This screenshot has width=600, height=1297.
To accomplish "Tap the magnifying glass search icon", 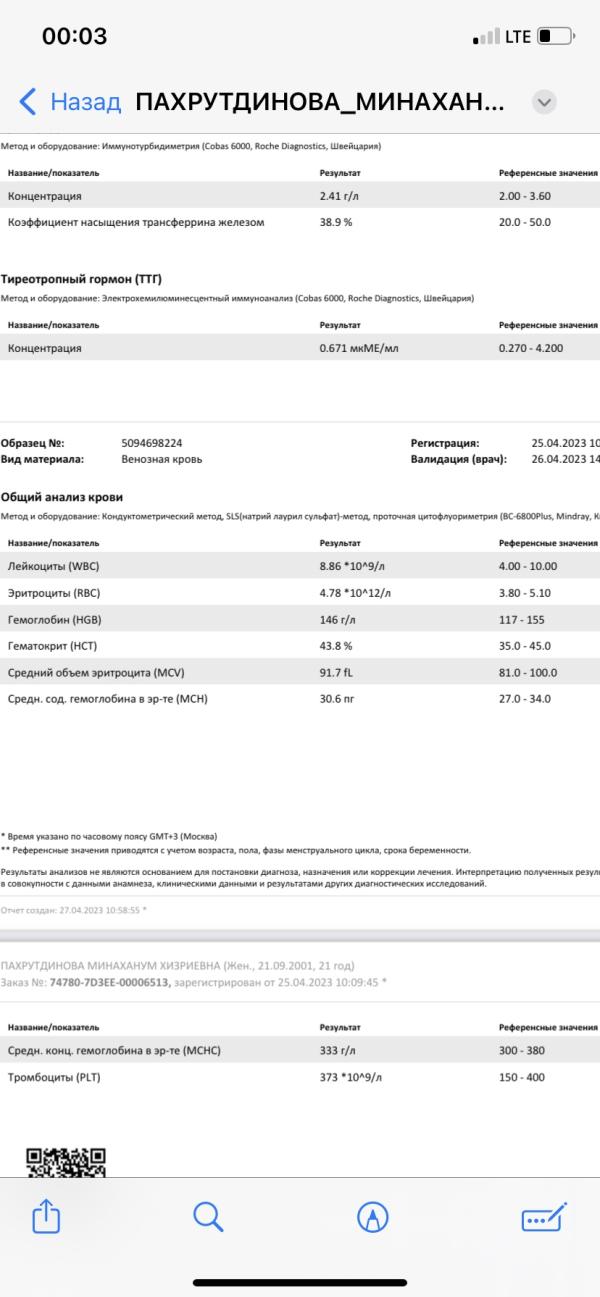I will [207, 1215].
